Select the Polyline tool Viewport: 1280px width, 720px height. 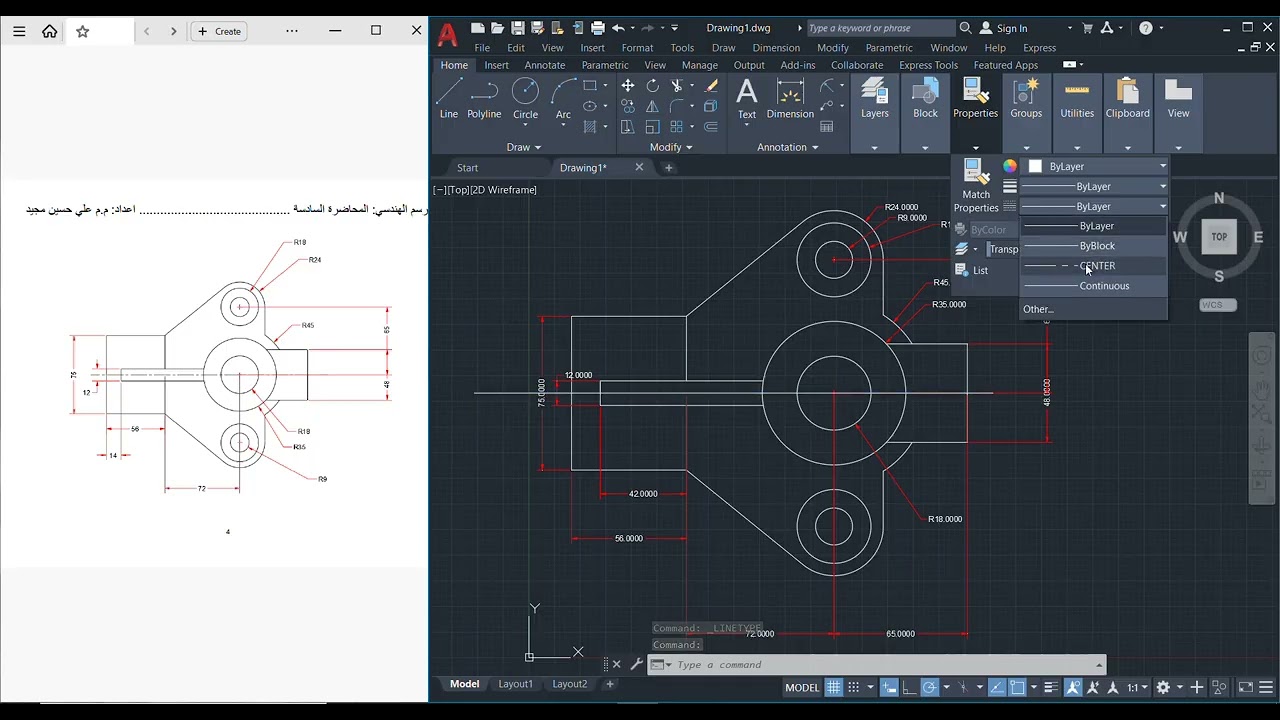pos(484,98)
